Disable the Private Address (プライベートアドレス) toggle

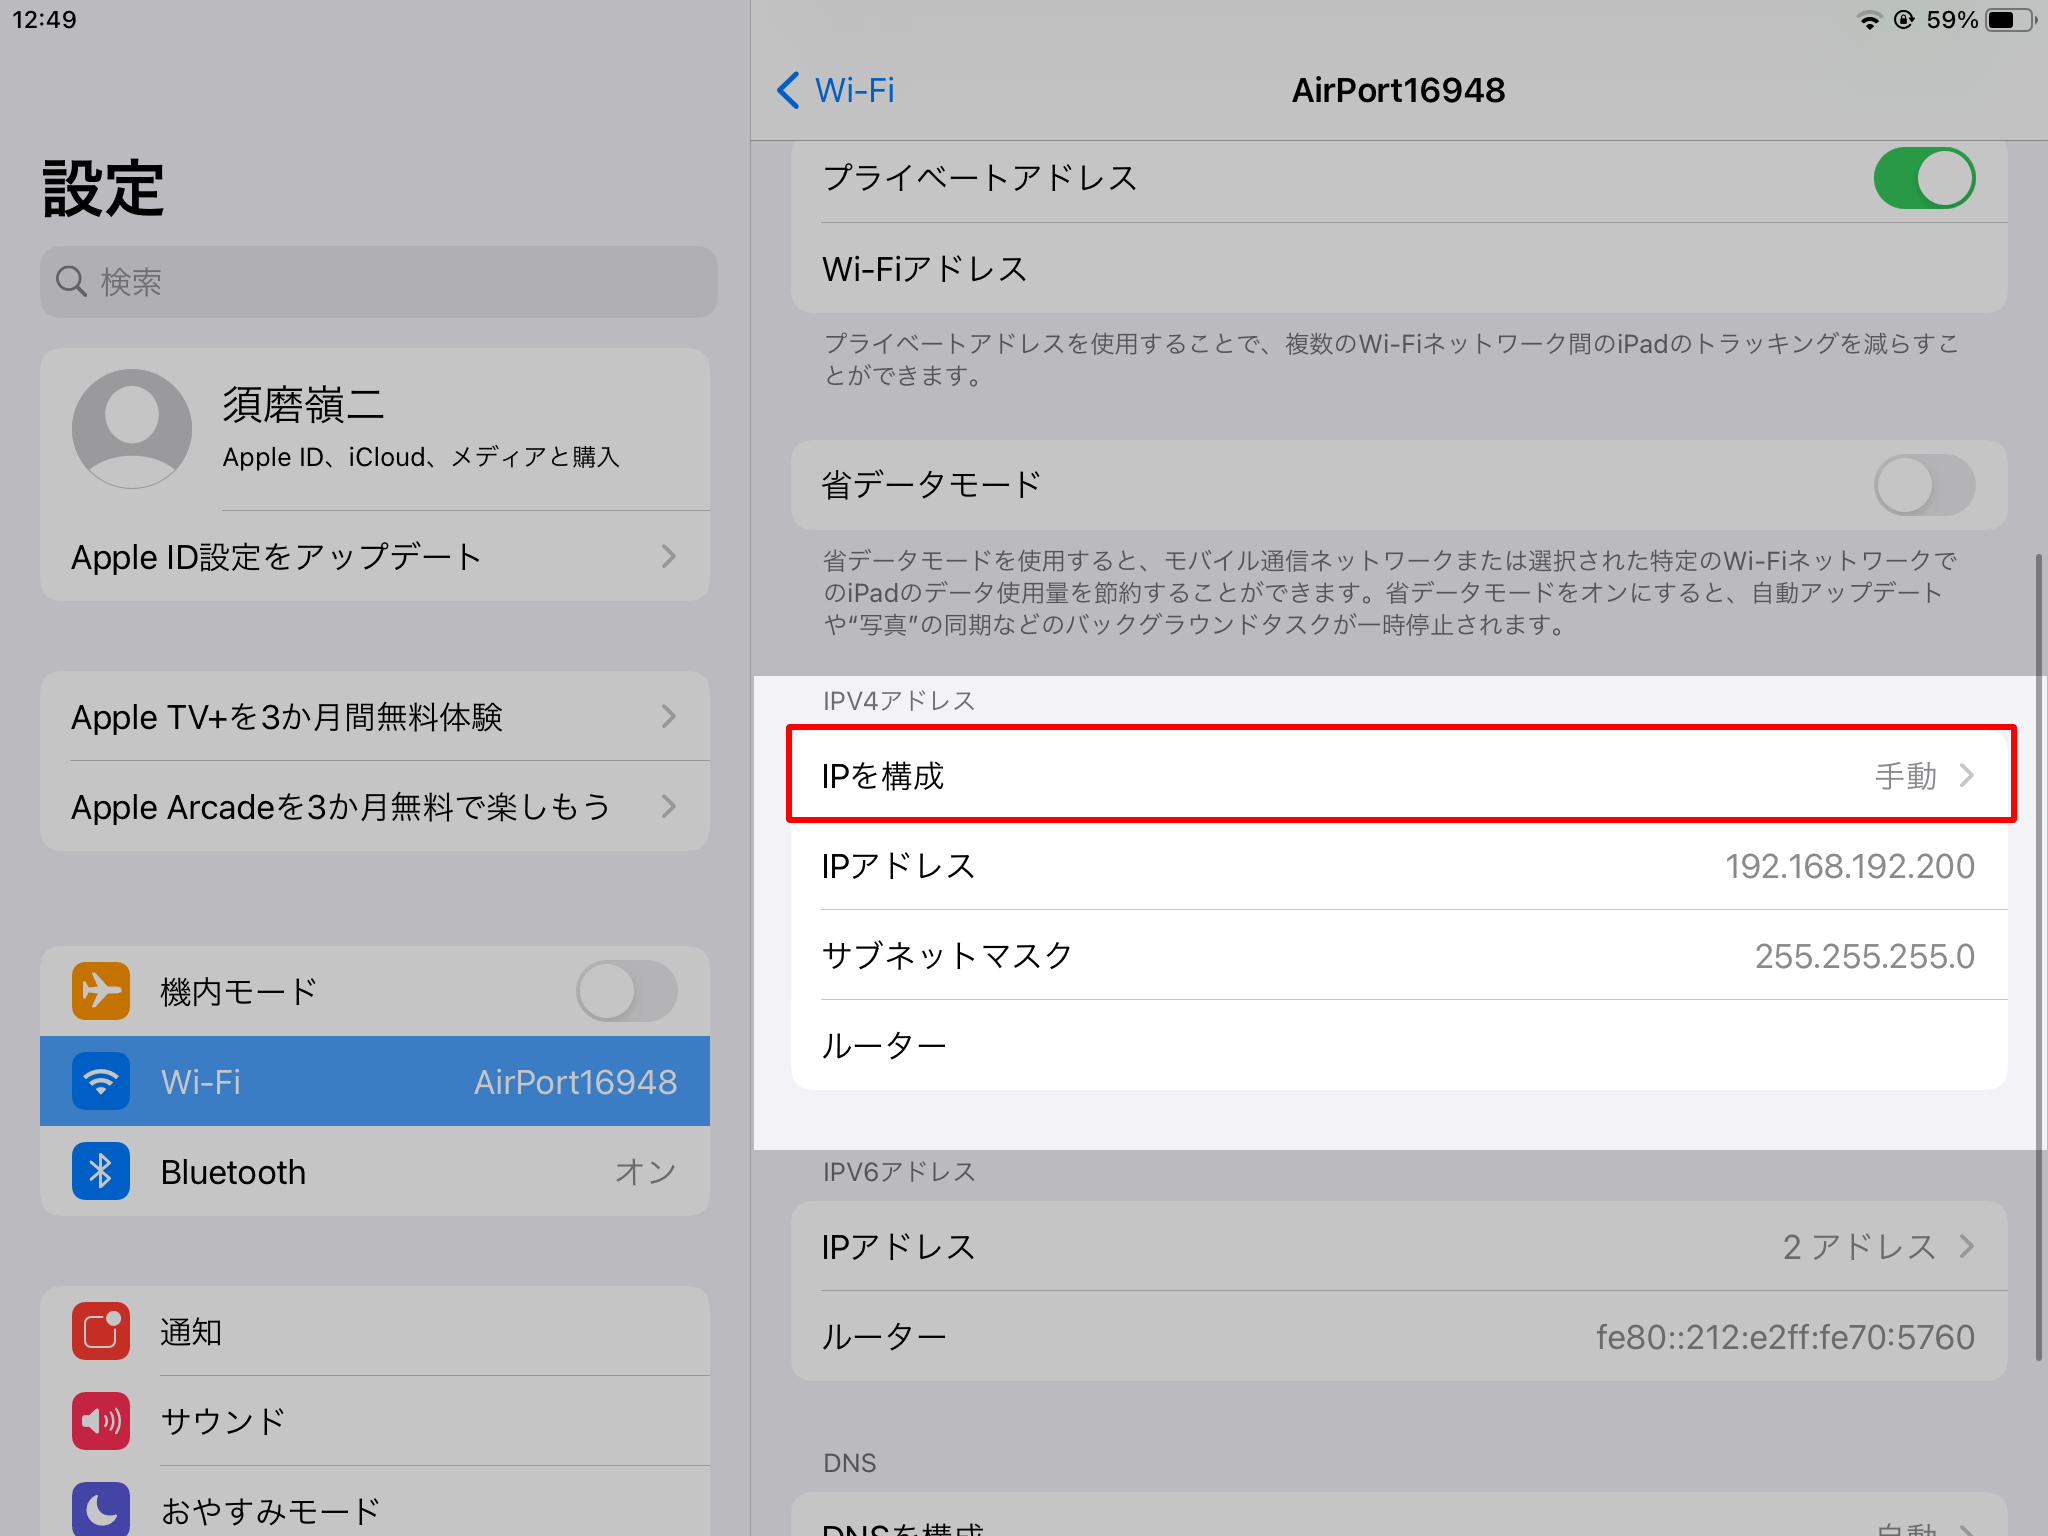click(1923, 179)
